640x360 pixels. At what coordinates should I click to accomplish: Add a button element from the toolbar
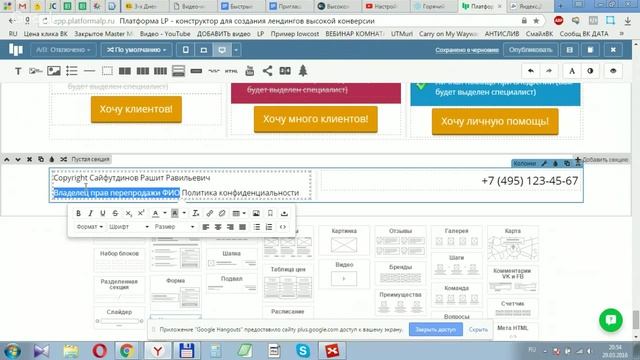196,71
